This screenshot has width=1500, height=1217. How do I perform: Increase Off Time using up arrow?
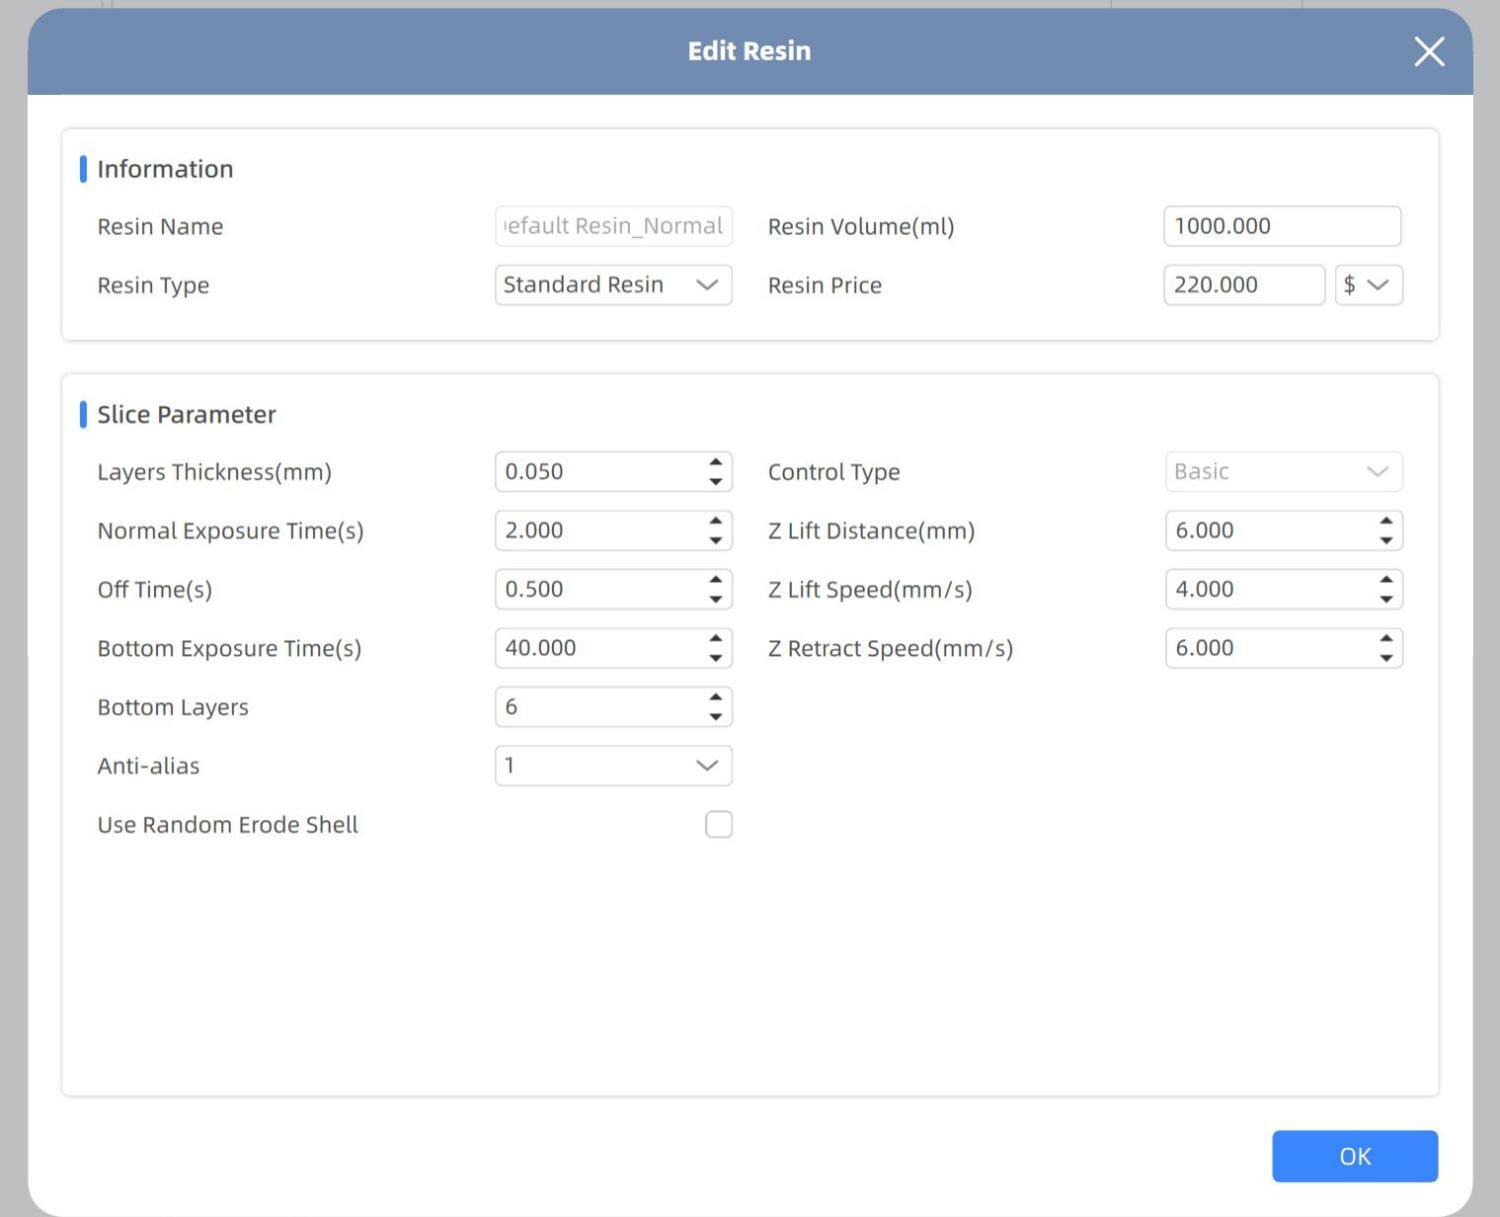tap(715, 580)
